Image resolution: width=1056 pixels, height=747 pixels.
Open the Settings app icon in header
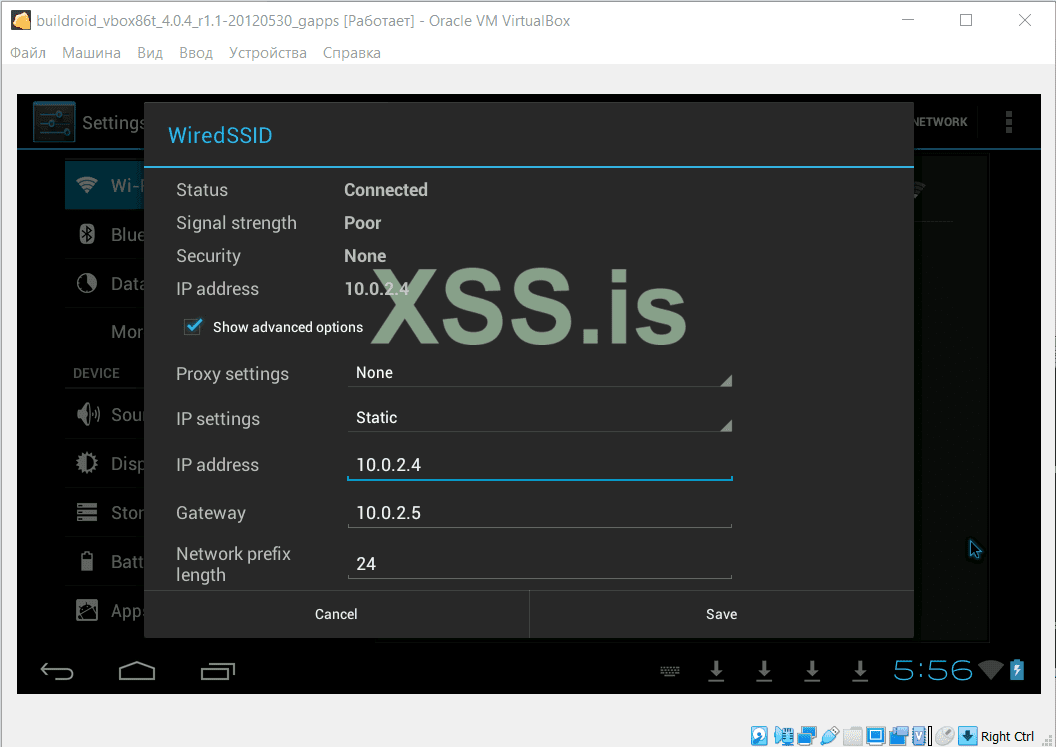tap(54, 122)
